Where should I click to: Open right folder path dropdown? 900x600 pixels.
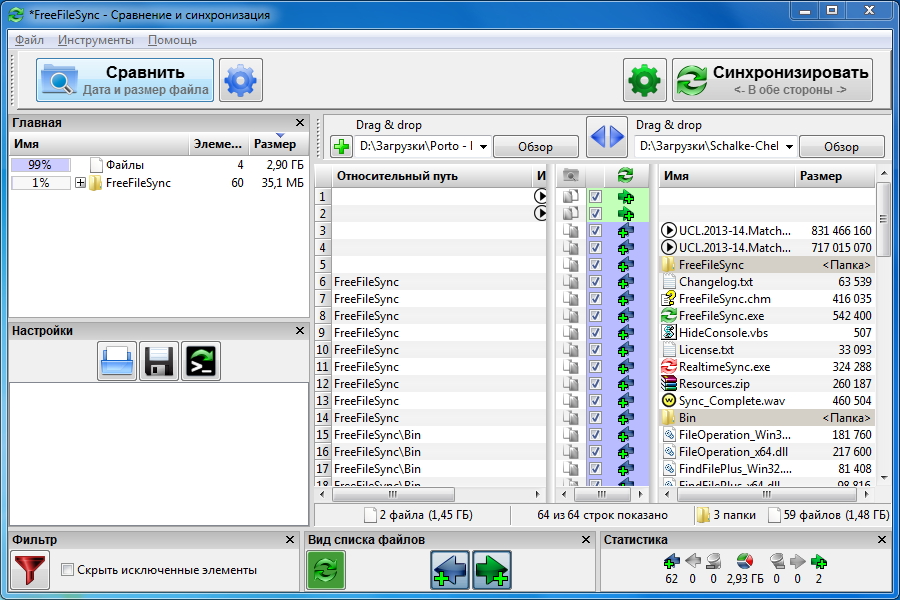click(x=789, y=147)
